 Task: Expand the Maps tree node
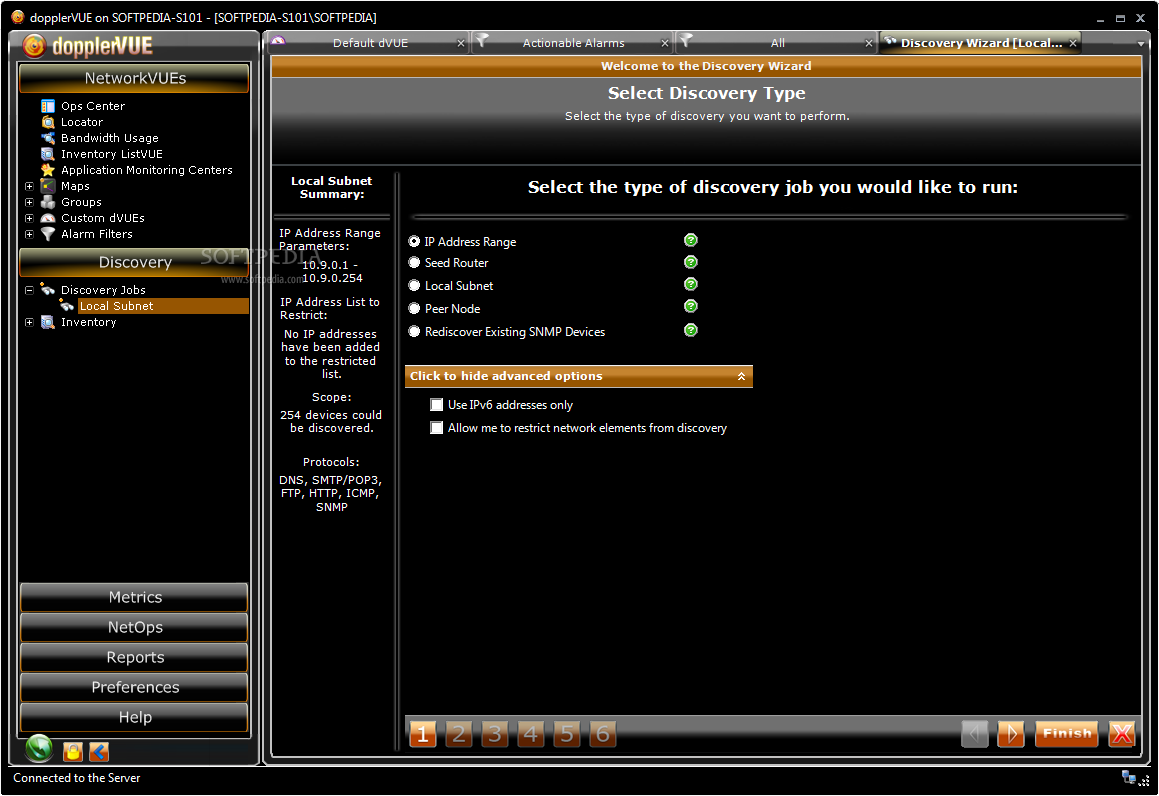pos(29,186)
